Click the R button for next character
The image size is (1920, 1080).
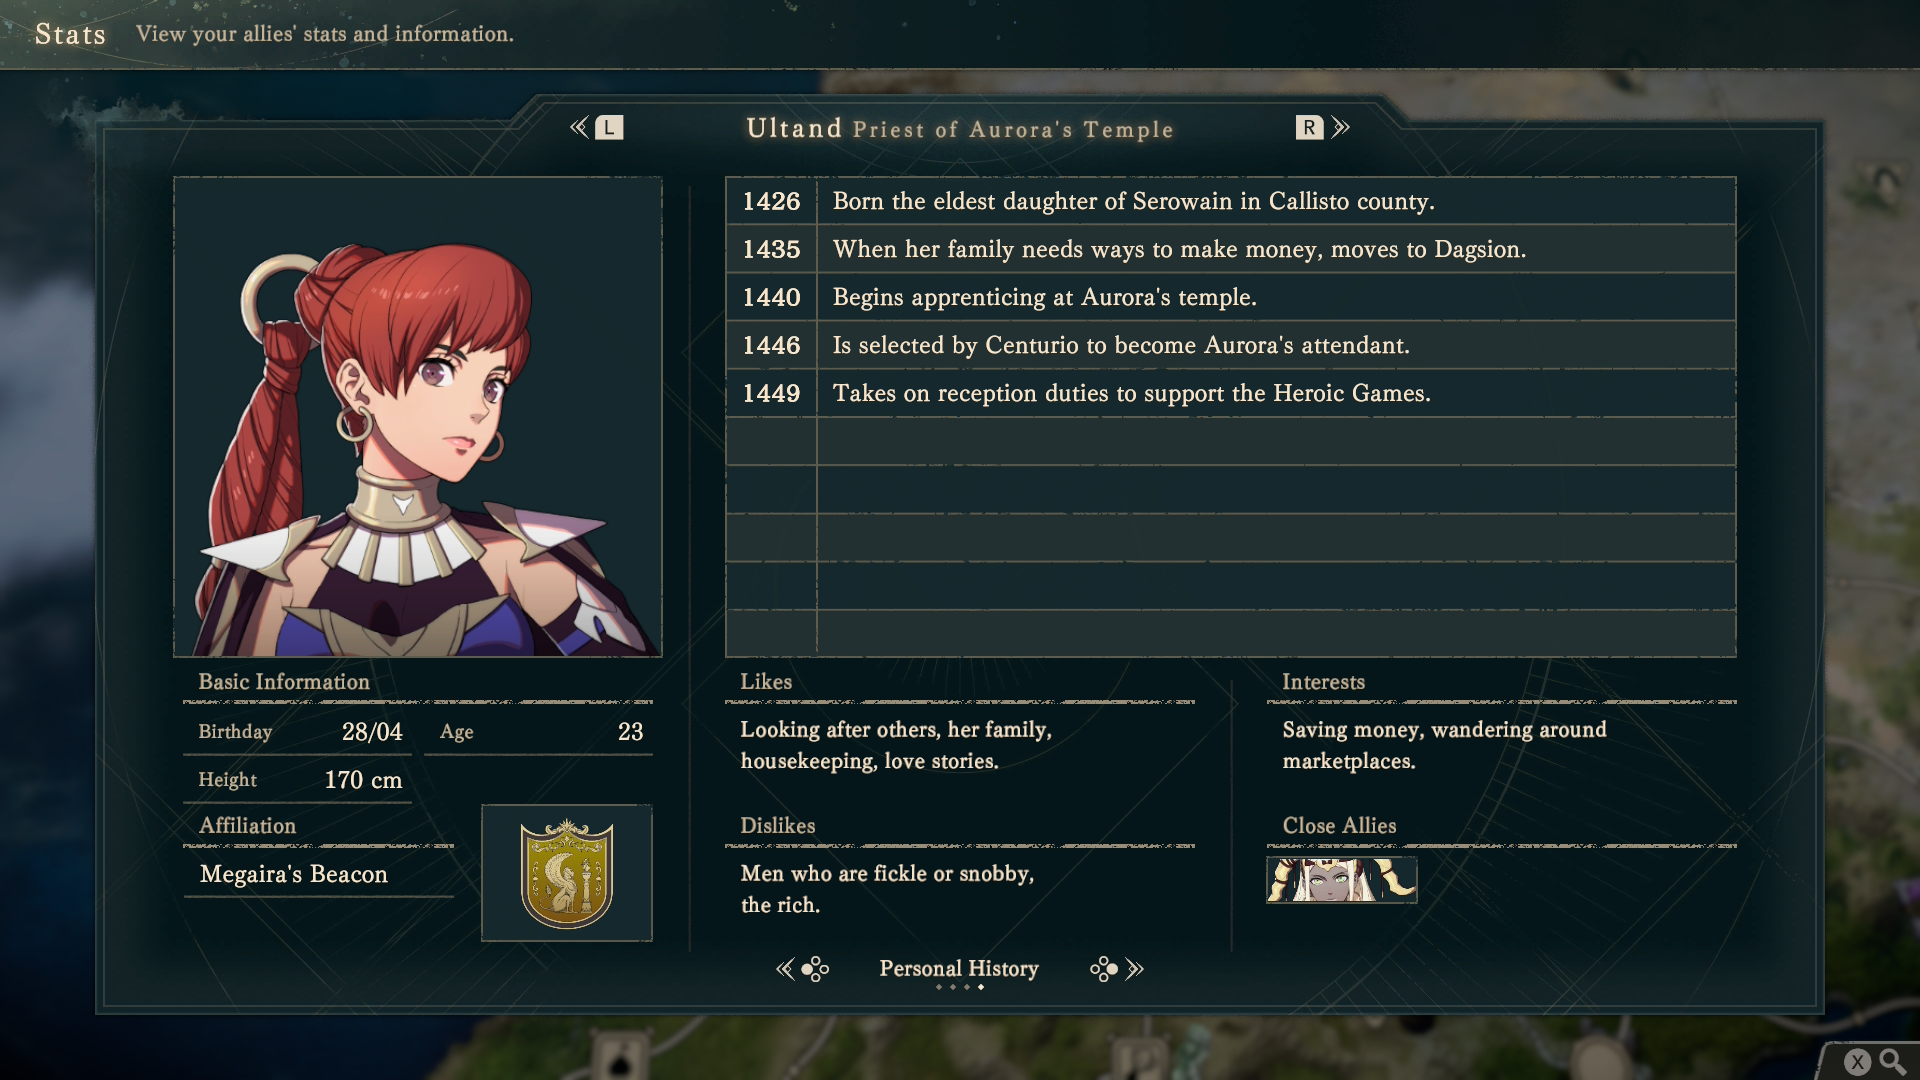point(1309,128)
